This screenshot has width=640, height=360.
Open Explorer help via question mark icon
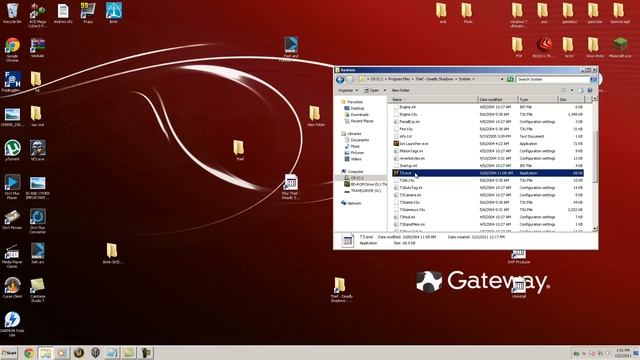click(x=590, y=90)
